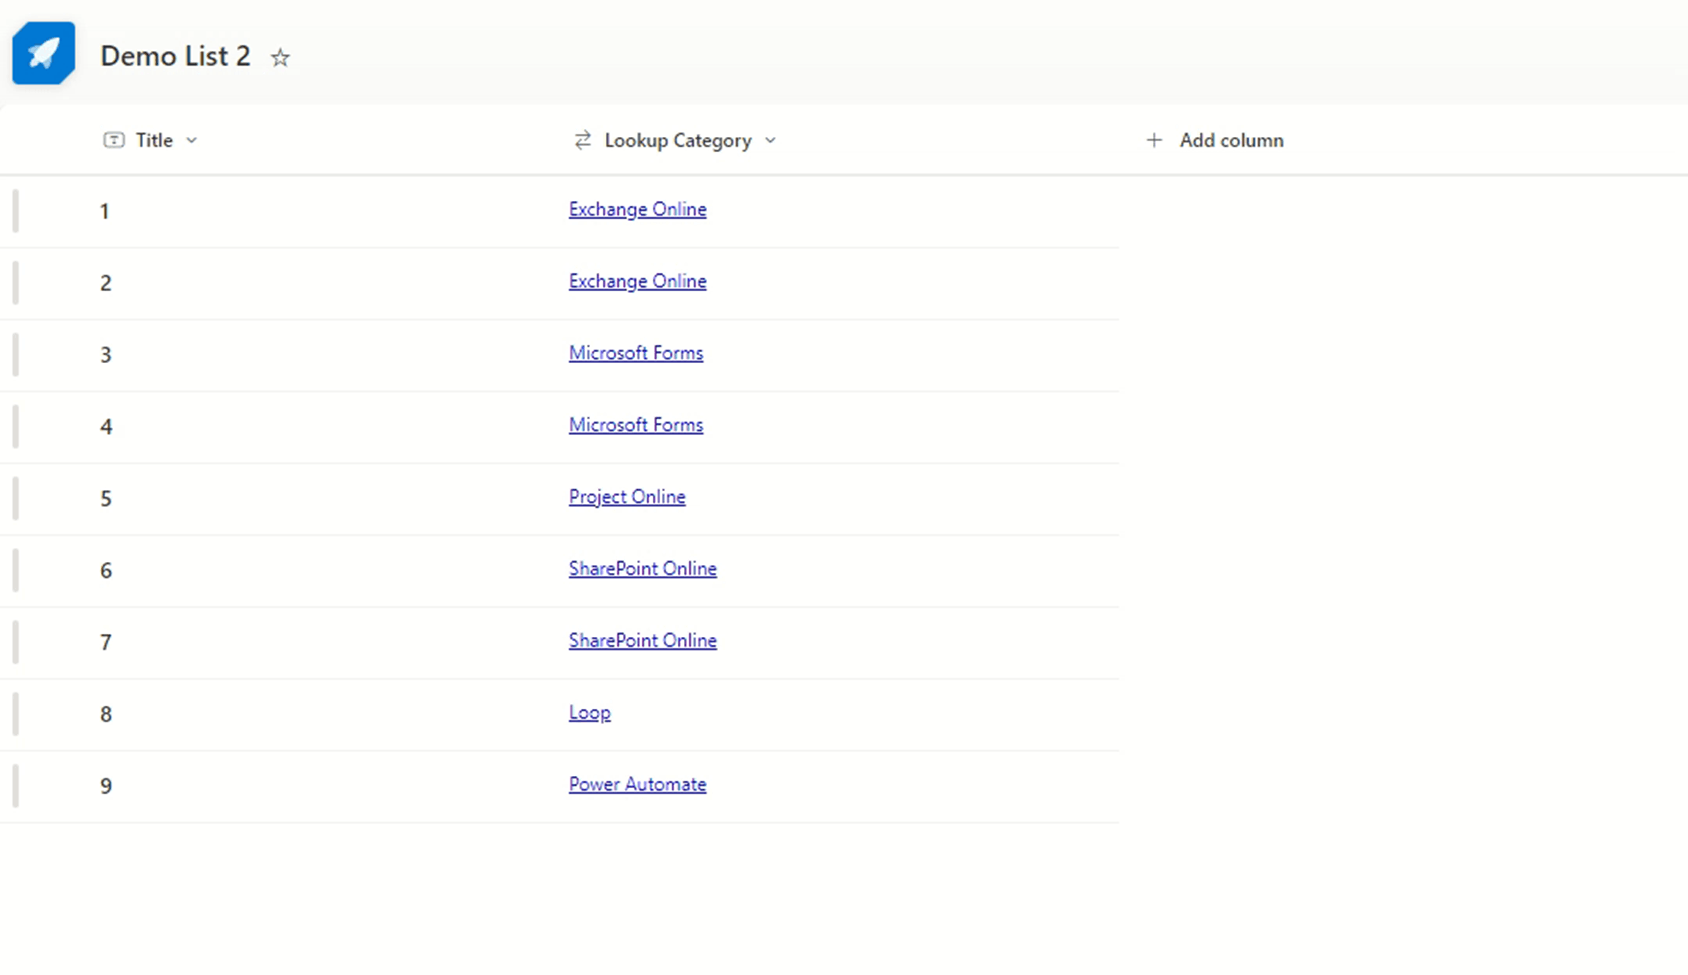The width and height of the screenshot is (1688, 975).
Task: Open Exchange Online link in row 1
Action: coord(638,209)
